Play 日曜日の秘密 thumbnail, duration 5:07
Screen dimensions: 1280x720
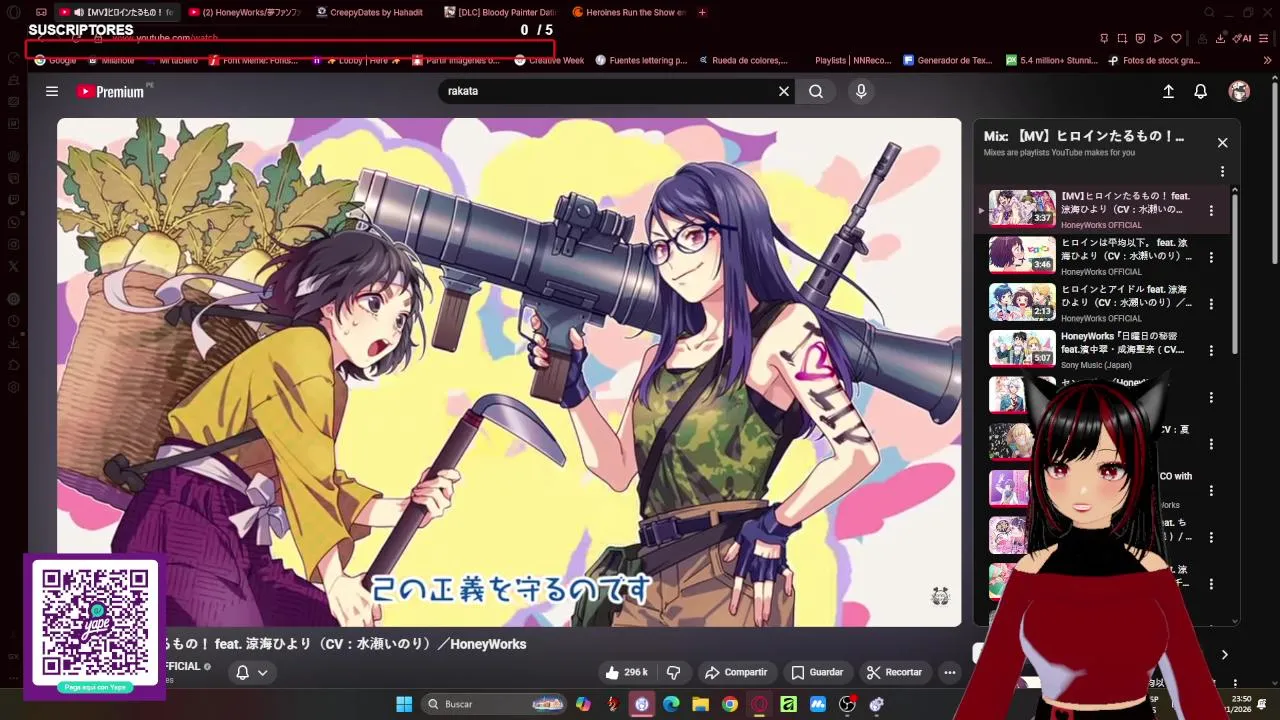1022,348
